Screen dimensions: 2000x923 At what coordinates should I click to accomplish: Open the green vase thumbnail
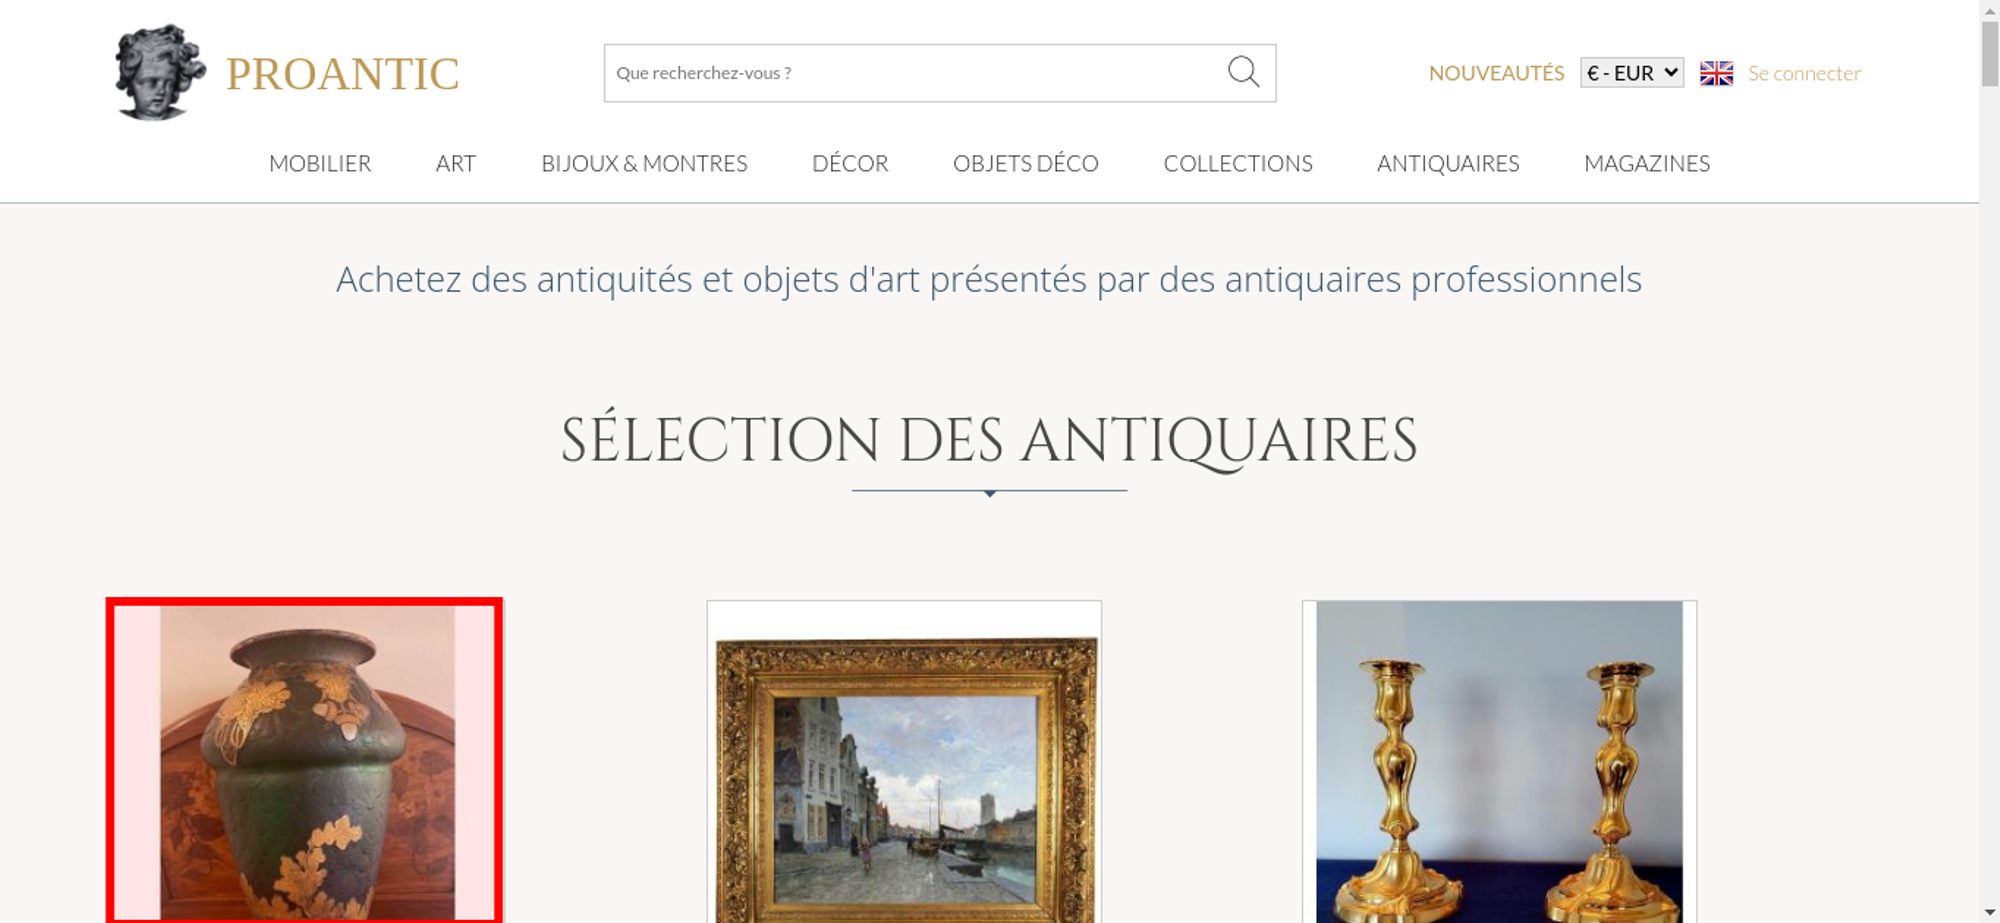point(305,761)
